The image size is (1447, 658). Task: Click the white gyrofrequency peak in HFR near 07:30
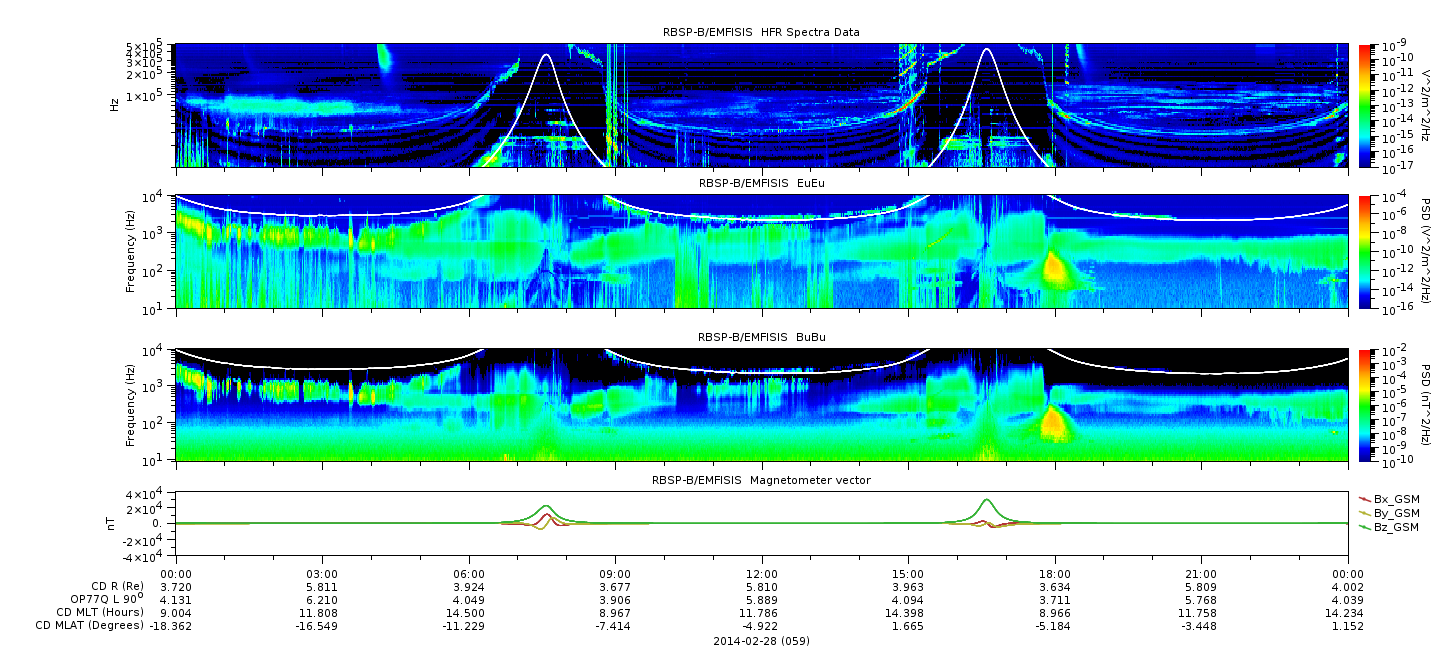click(x=546, y=57)
